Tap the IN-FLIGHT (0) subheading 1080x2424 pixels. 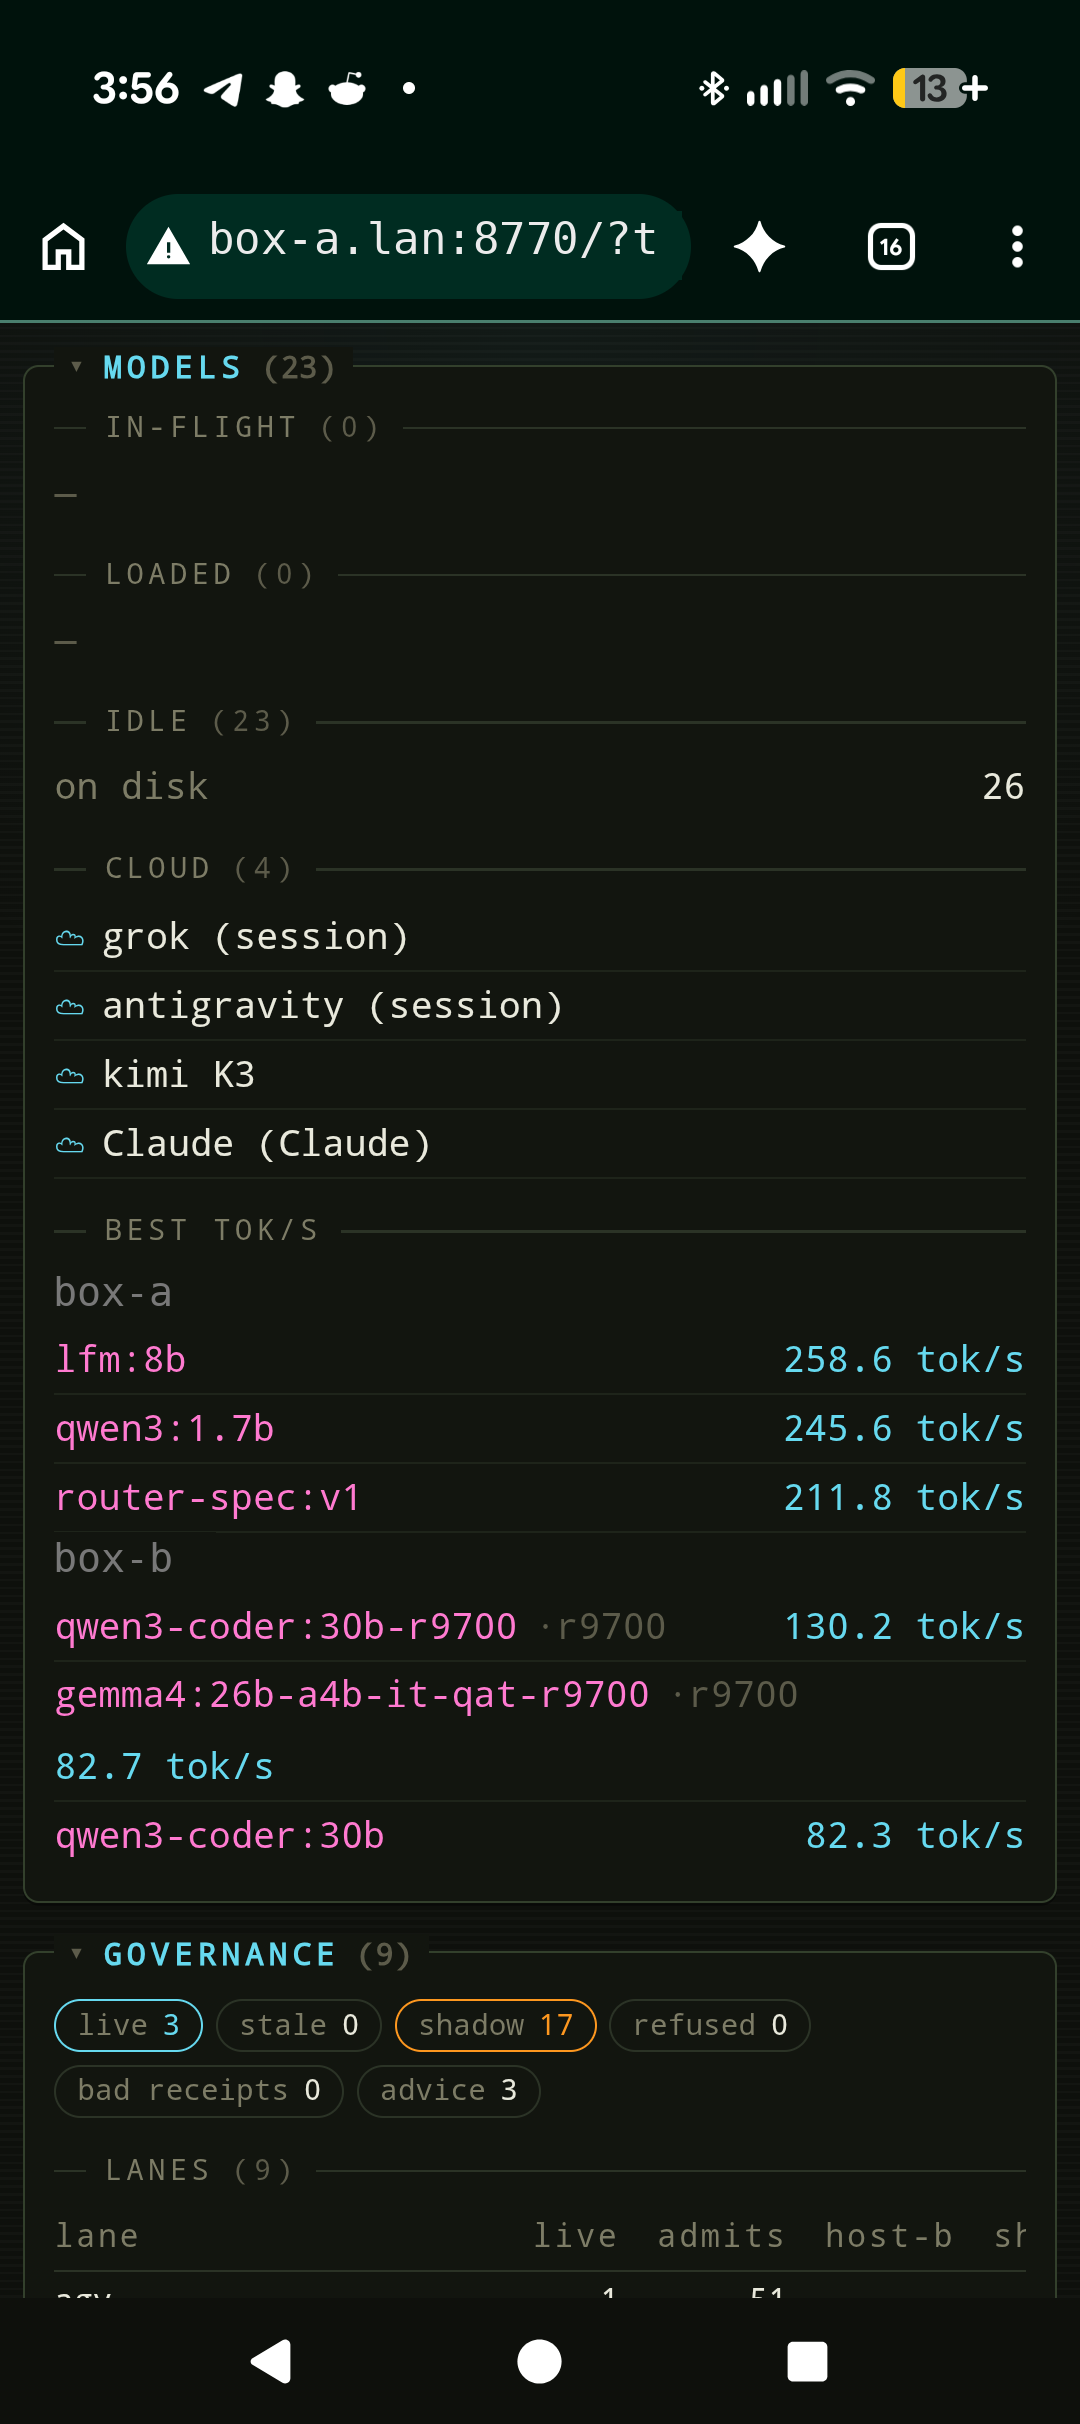pos(242,428)
